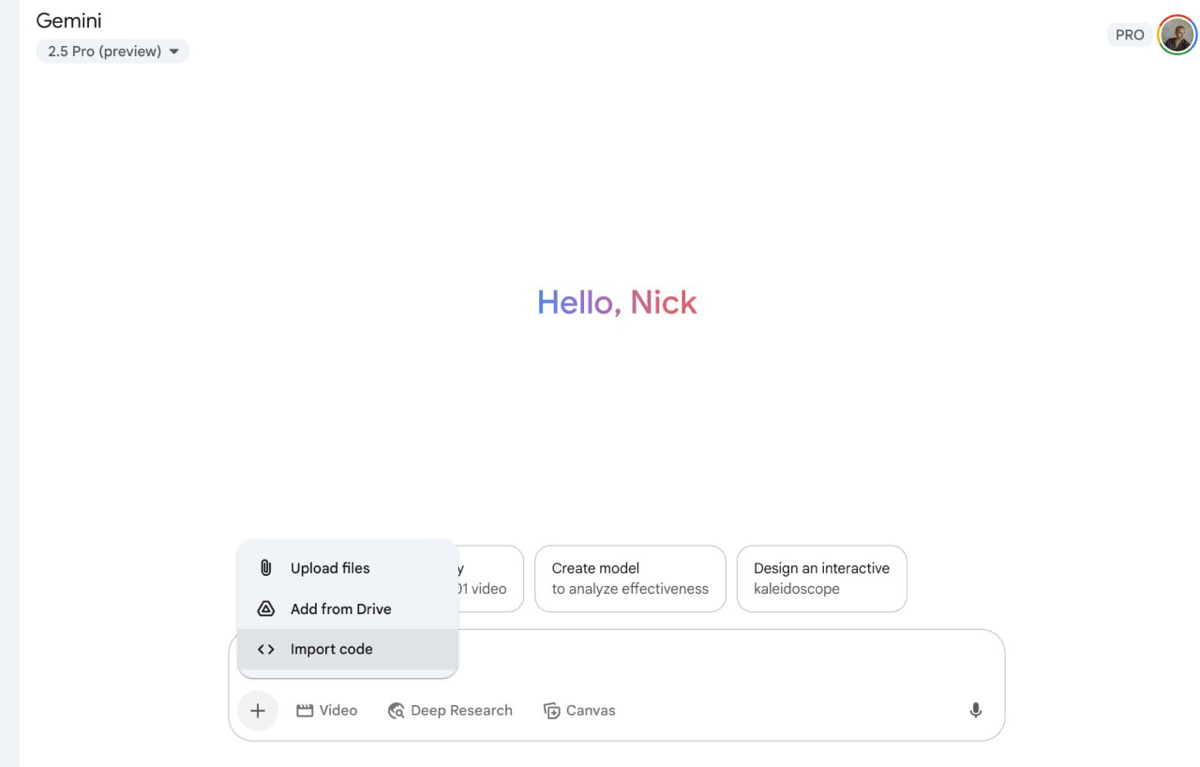
Task: Pick the Create model suggestion card
Action: coord(630,579)
